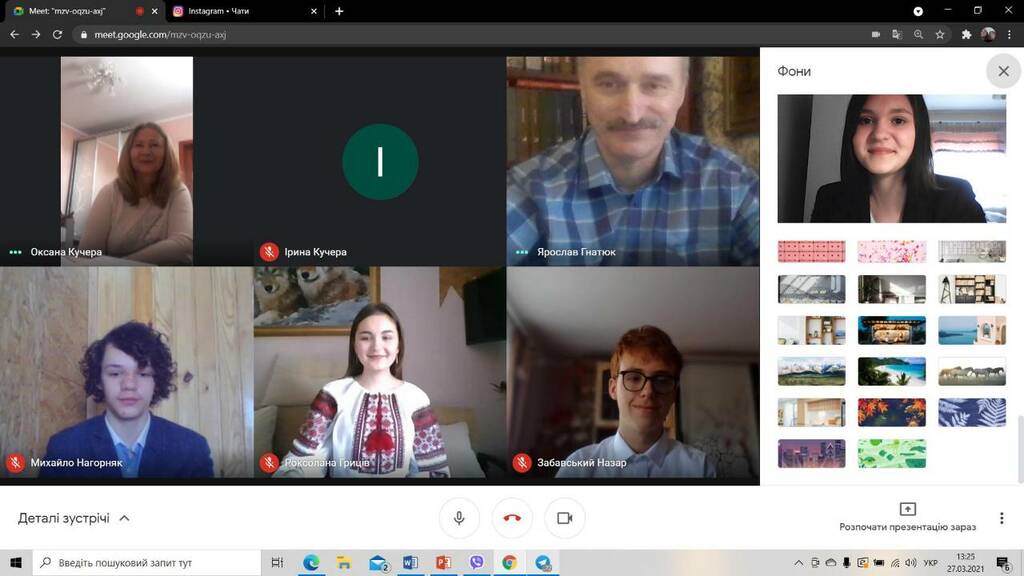This screenshot has height=576, width=1024.
Task: Select the tropical beach background thumbnail
Action: pyautogui.click(x=891, y=371)
